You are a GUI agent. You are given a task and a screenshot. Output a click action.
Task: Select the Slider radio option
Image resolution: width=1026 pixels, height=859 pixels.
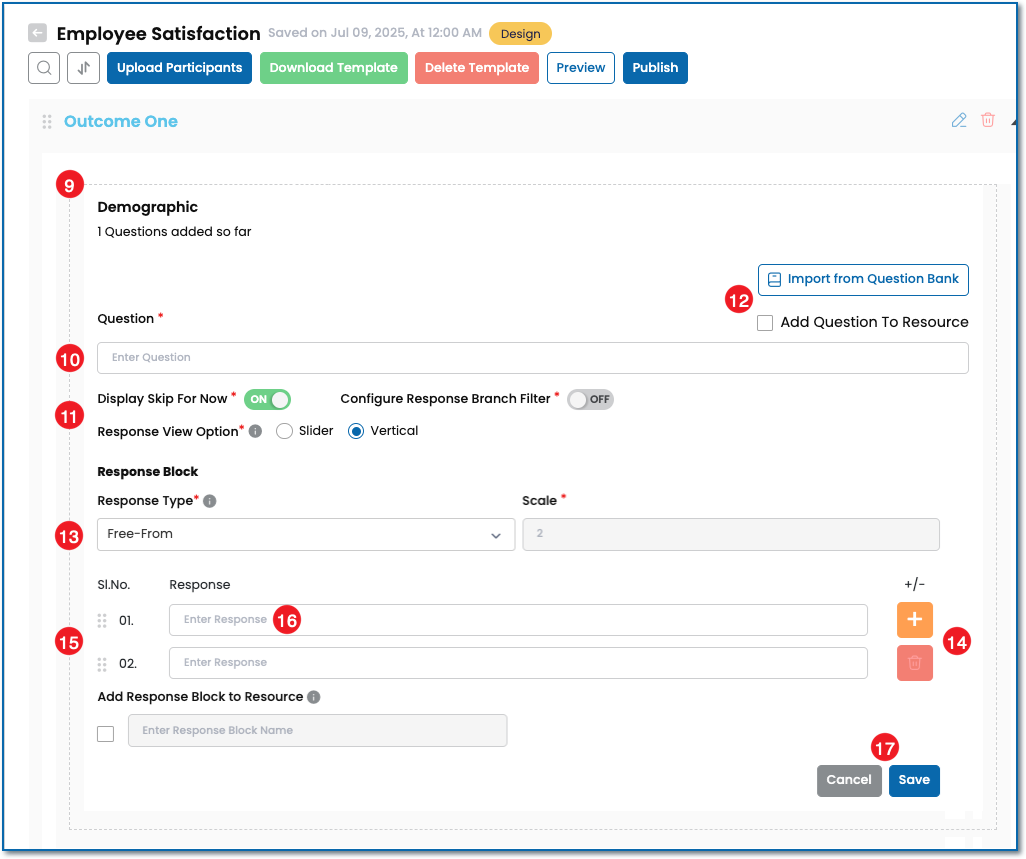[284, 431]
